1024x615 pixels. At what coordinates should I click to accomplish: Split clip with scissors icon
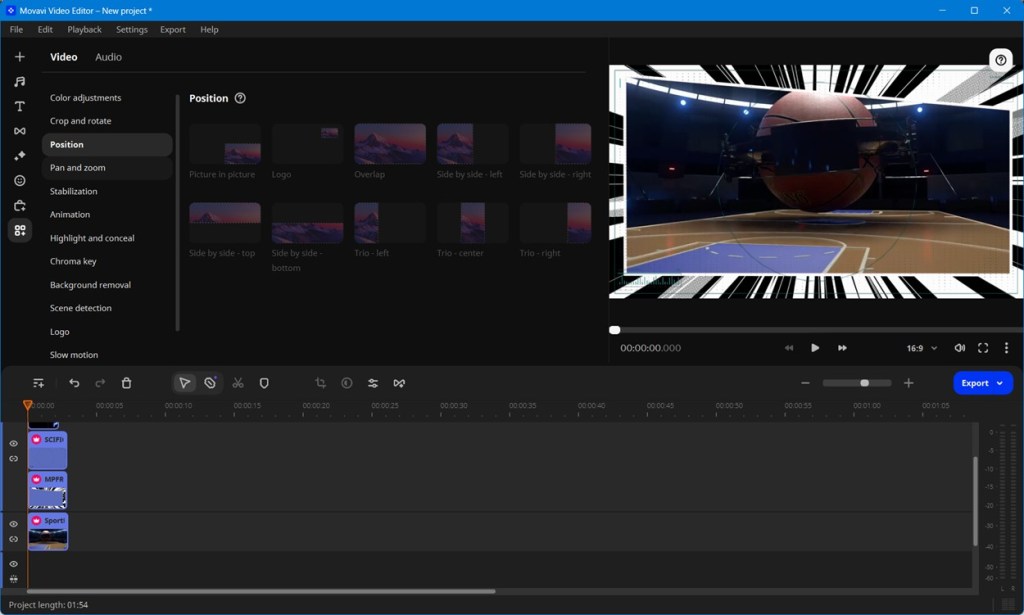coord(238,383)
